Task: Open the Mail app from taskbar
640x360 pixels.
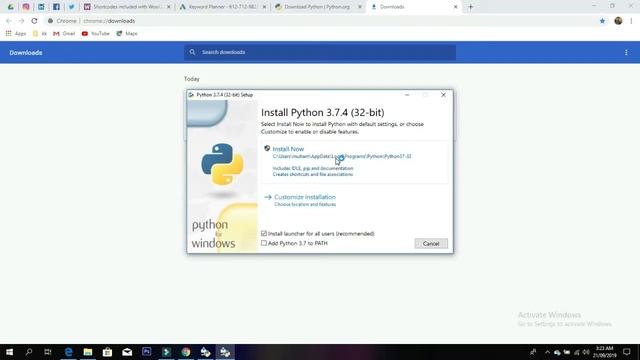Action: pyautogui.click(x=127, y=352)
